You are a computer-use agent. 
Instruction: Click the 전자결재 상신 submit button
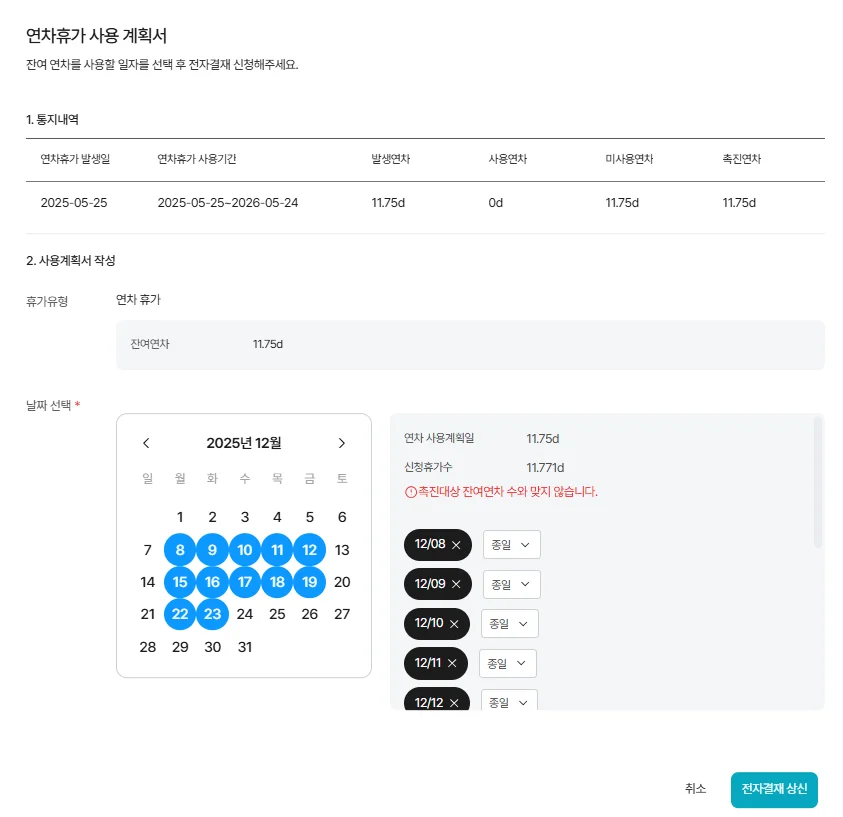pyautogui.click(x=773, y=789)
